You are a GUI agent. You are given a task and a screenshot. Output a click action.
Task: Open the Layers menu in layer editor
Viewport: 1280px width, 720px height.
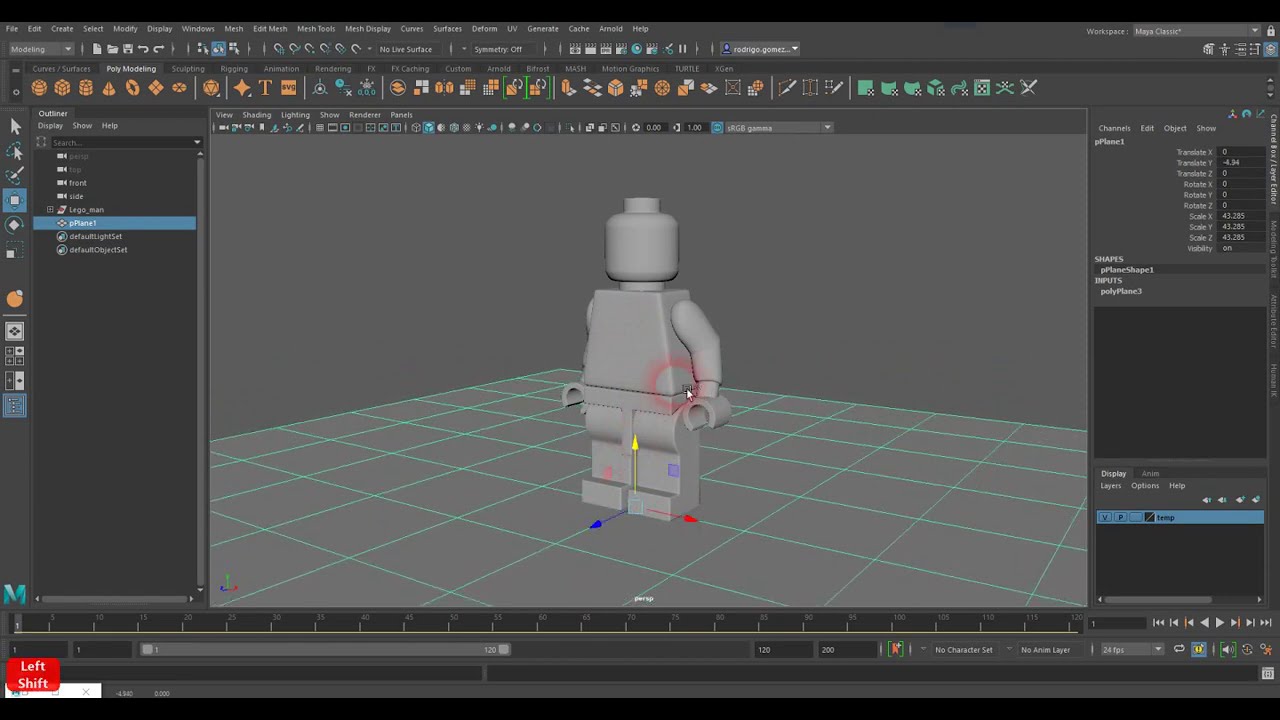(x=1111, y=486)
